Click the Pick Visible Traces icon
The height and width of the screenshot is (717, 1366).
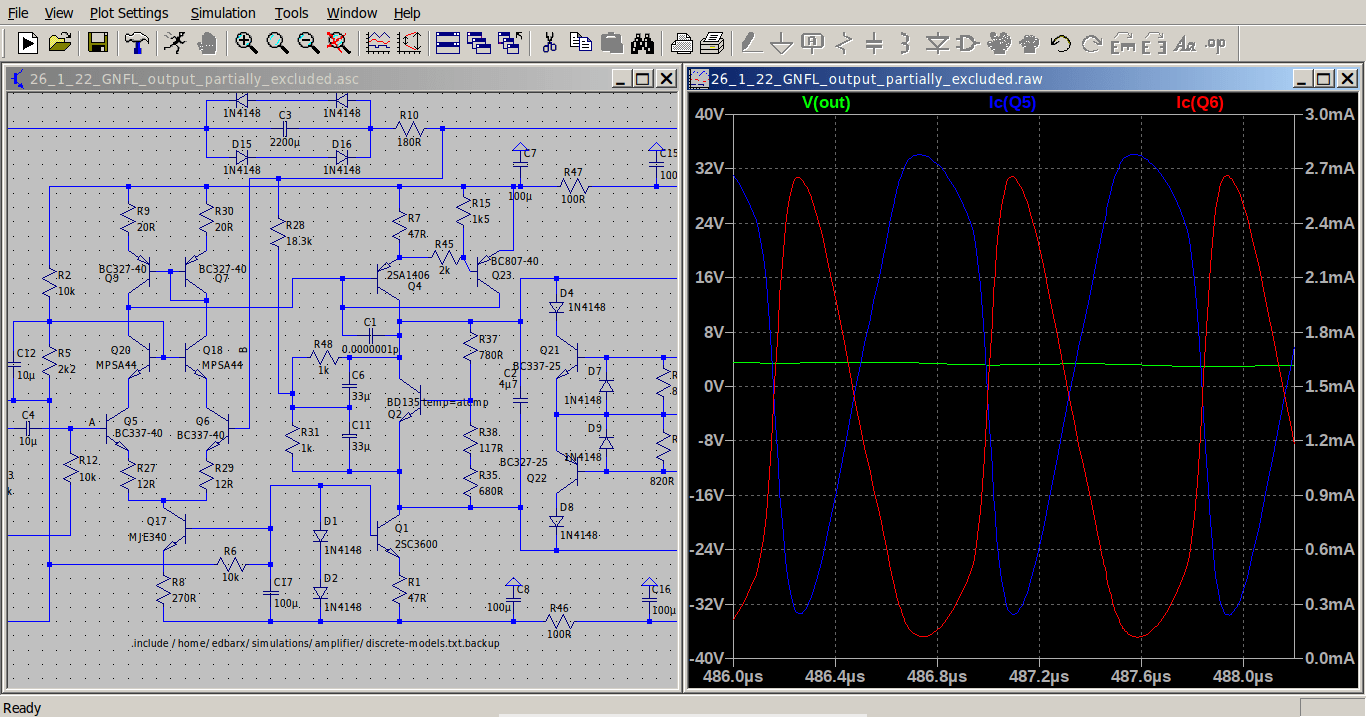tap(378, 42)
